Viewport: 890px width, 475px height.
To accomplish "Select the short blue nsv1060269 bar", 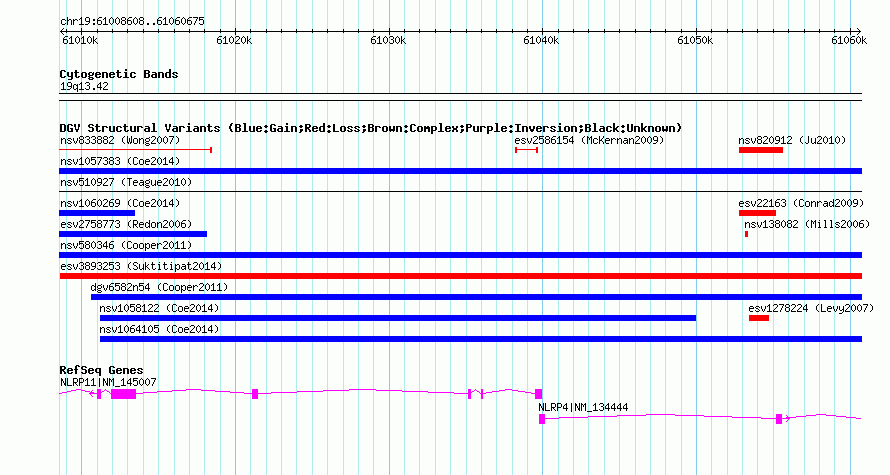I will [97, 213].
